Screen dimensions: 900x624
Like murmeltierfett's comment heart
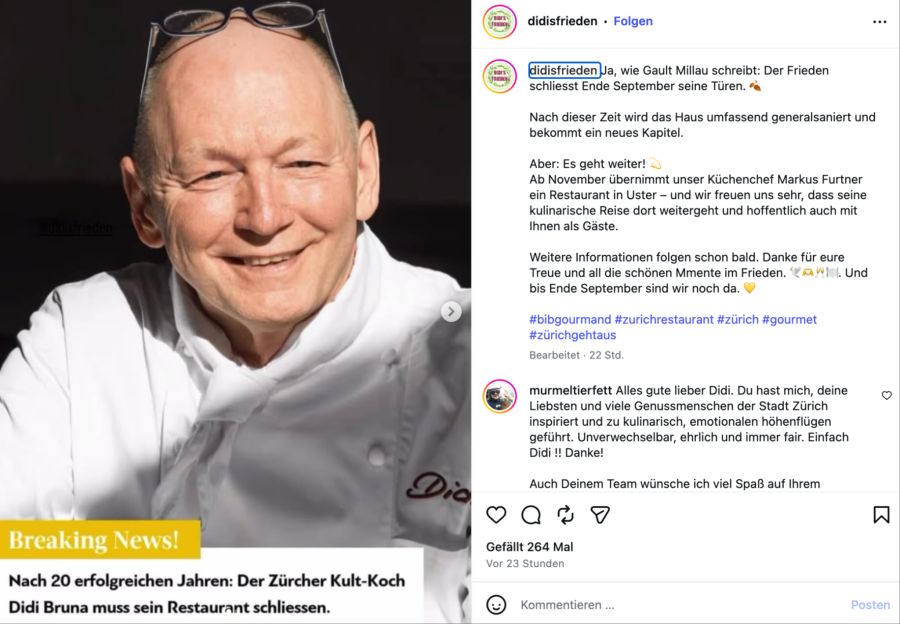click(x=886, y=396)
